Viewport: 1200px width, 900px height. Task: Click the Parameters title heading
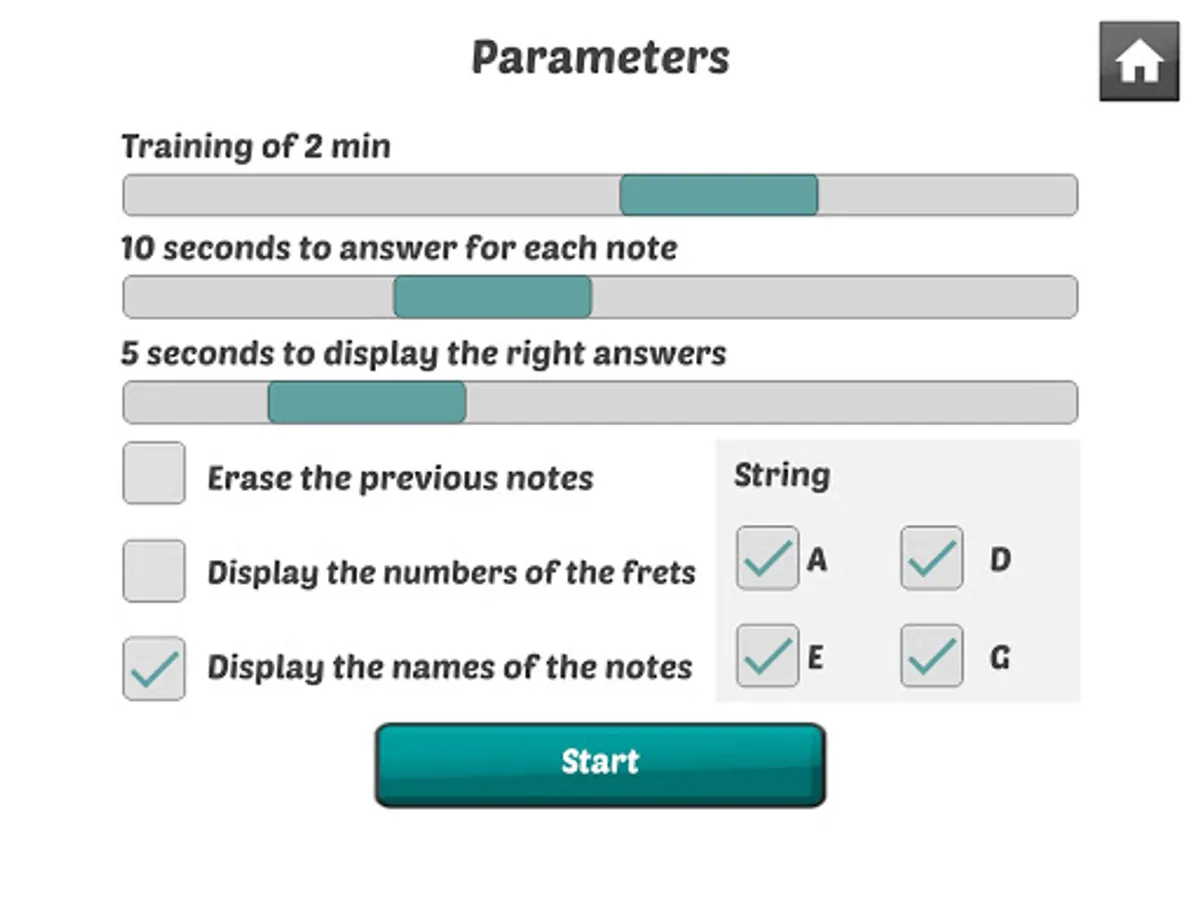600,58
